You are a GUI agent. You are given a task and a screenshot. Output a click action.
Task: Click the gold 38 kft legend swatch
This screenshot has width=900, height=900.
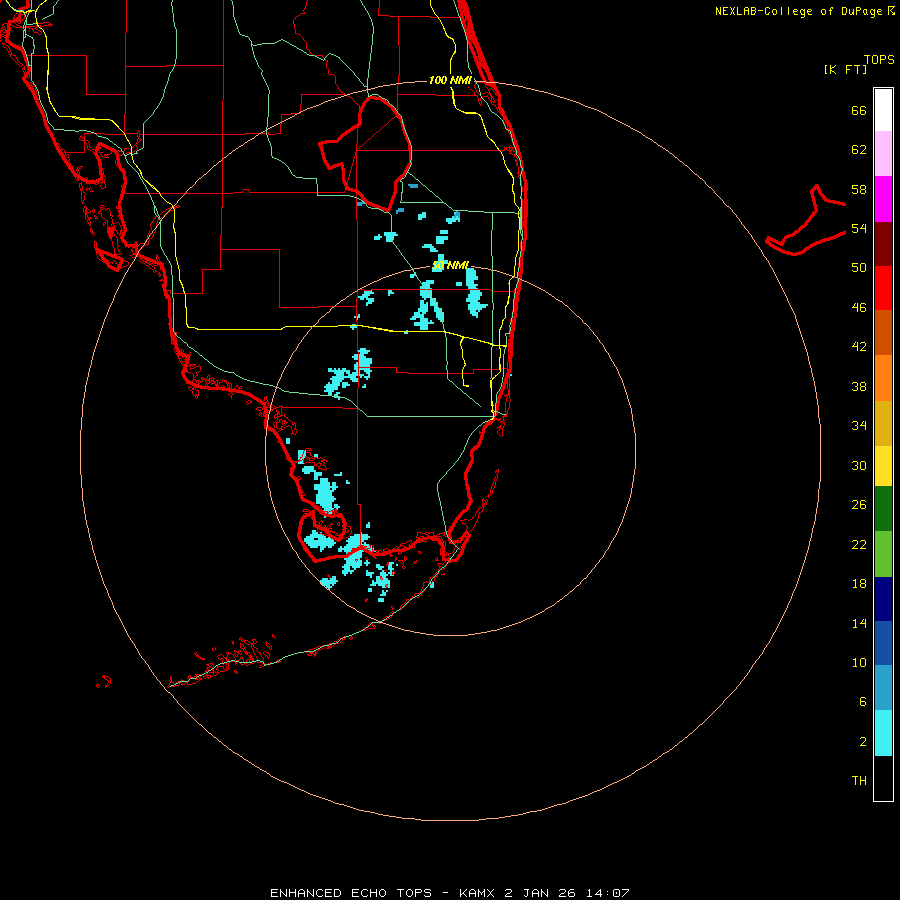(x=883, y=423)
